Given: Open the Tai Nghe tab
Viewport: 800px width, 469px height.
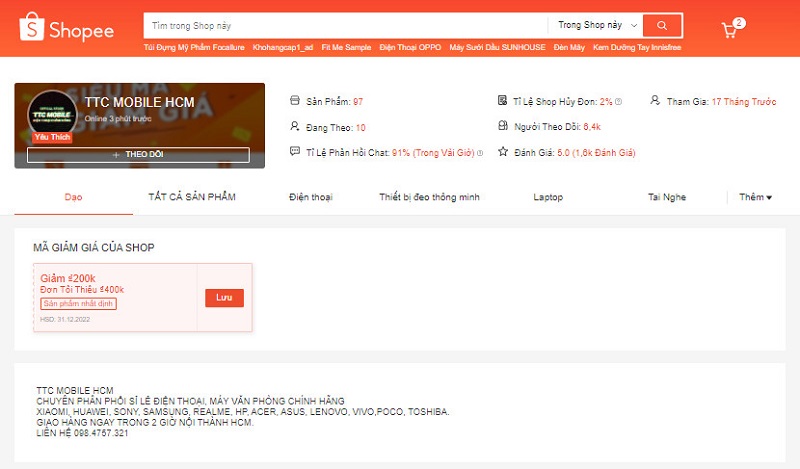Looking at the screenshot, I should click(667, 197).
